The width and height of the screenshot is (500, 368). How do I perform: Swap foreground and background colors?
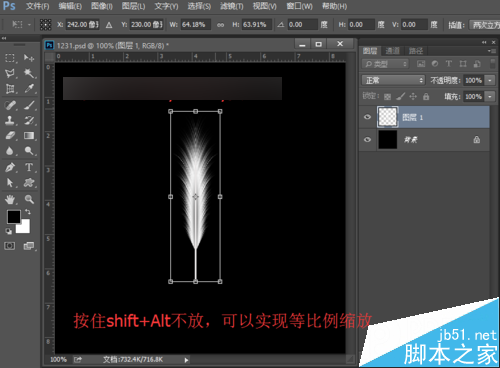point(28,212)
